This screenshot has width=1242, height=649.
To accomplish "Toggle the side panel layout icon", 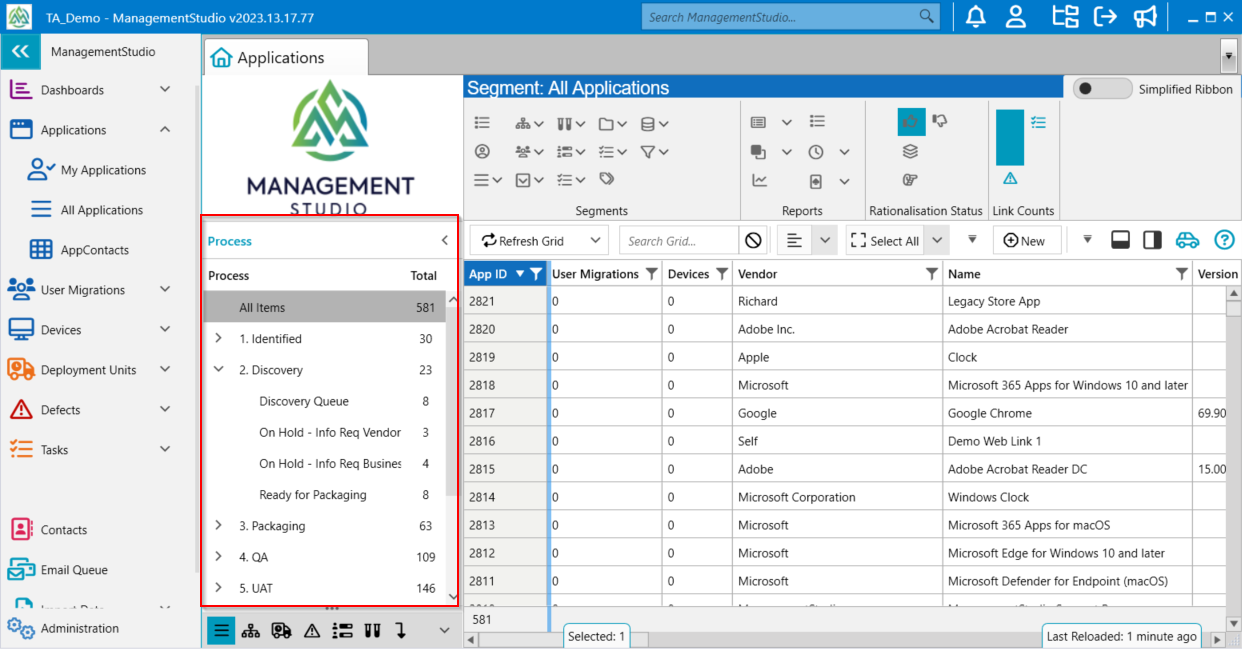I will (1152, 240).
